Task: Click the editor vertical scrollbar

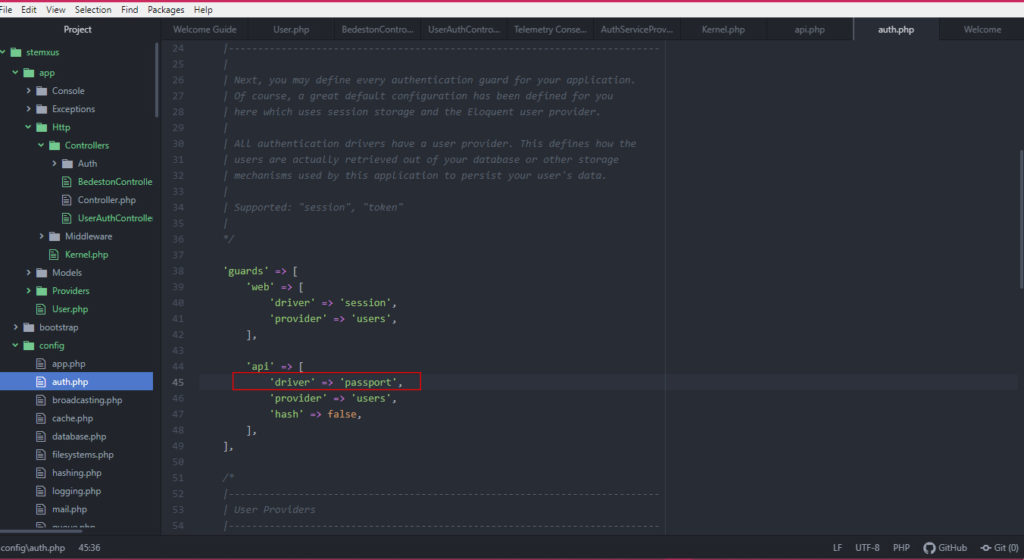Action: click(x=1019, y=250)
